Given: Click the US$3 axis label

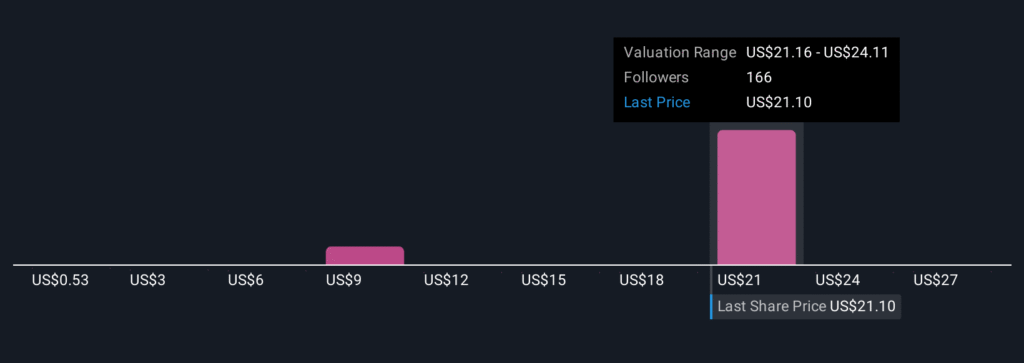Looking at the screenshot, I should [148, 281].
